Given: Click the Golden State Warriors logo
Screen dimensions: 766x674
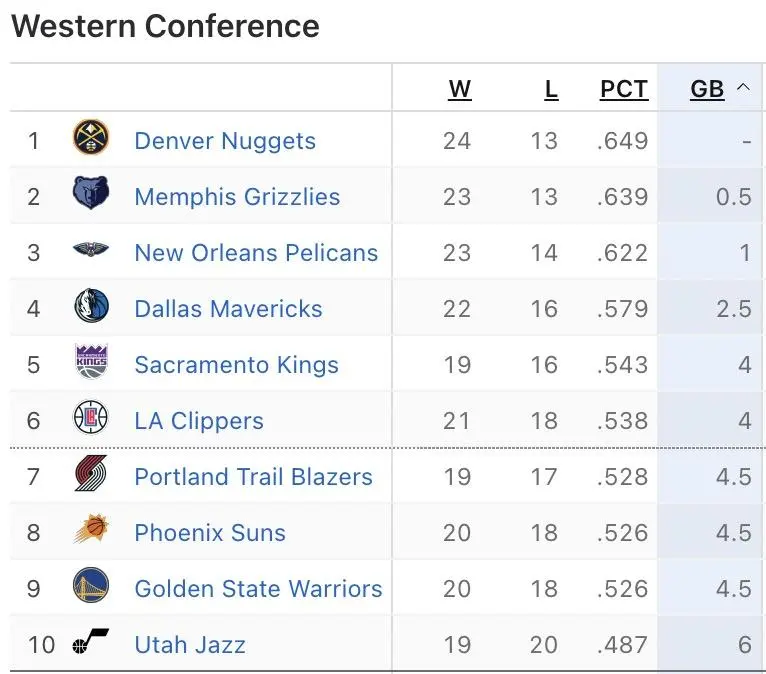Looking at the screenshot, I should coord(91,588).
